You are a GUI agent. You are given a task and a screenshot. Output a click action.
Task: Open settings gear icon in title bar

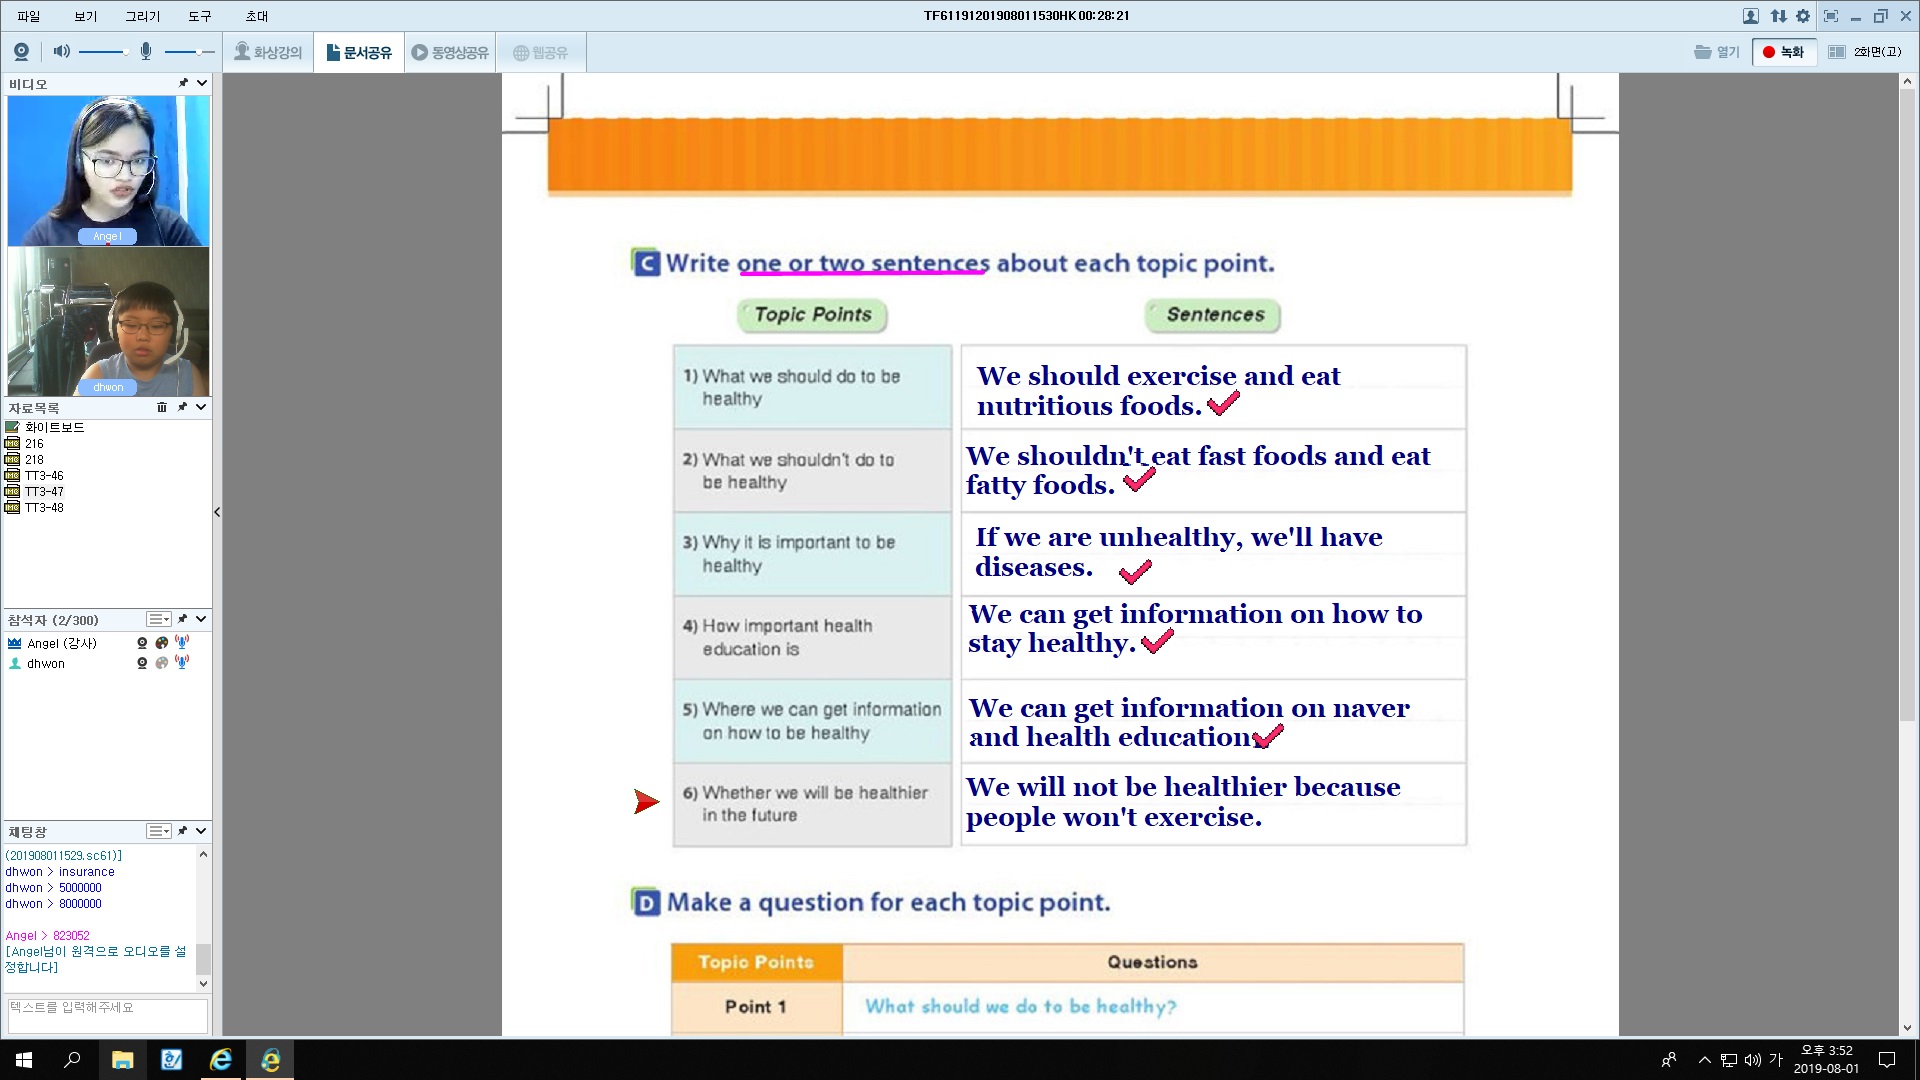click(x=1803, y=16)
